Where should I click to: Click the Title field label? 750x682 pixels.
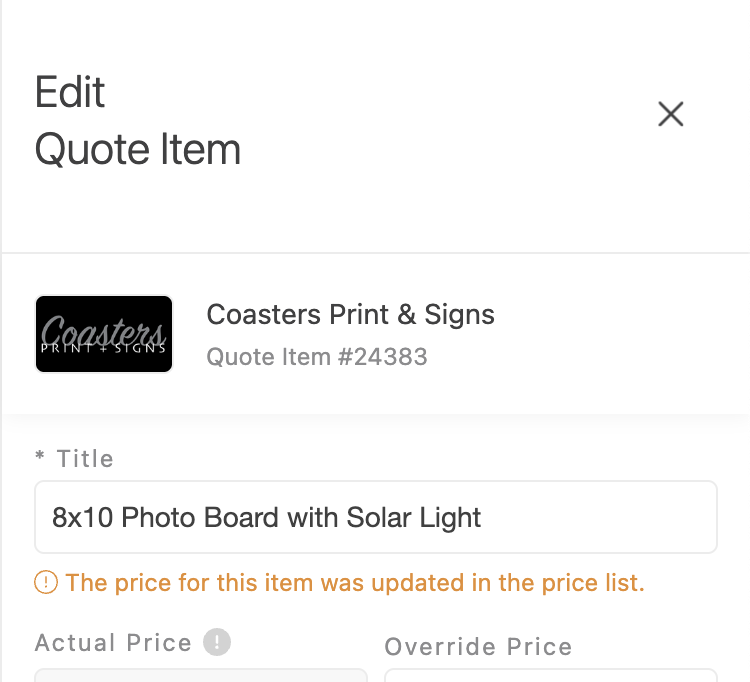[x=85, y=459]
